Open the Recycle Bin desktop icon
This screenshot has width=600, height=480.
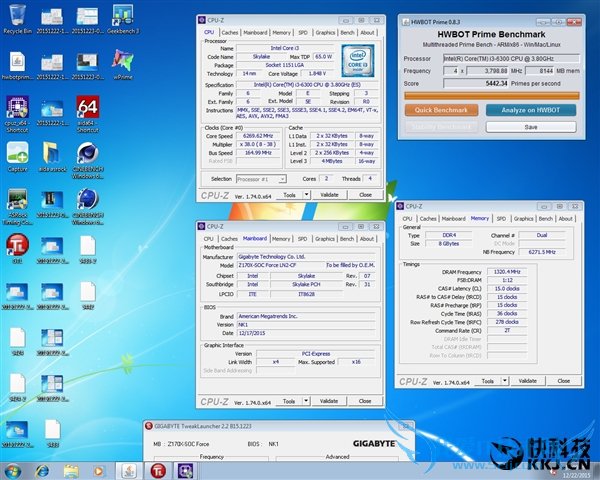pos(17,19)
